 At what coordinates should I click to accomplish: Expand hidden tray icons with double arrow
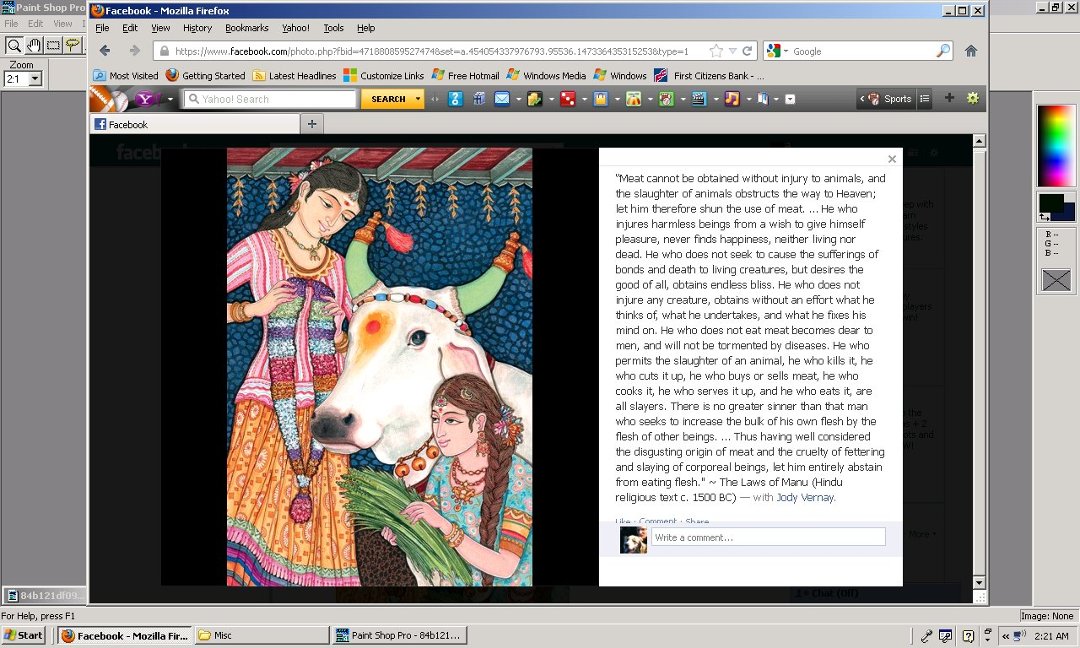click(x=1006, y=636)
